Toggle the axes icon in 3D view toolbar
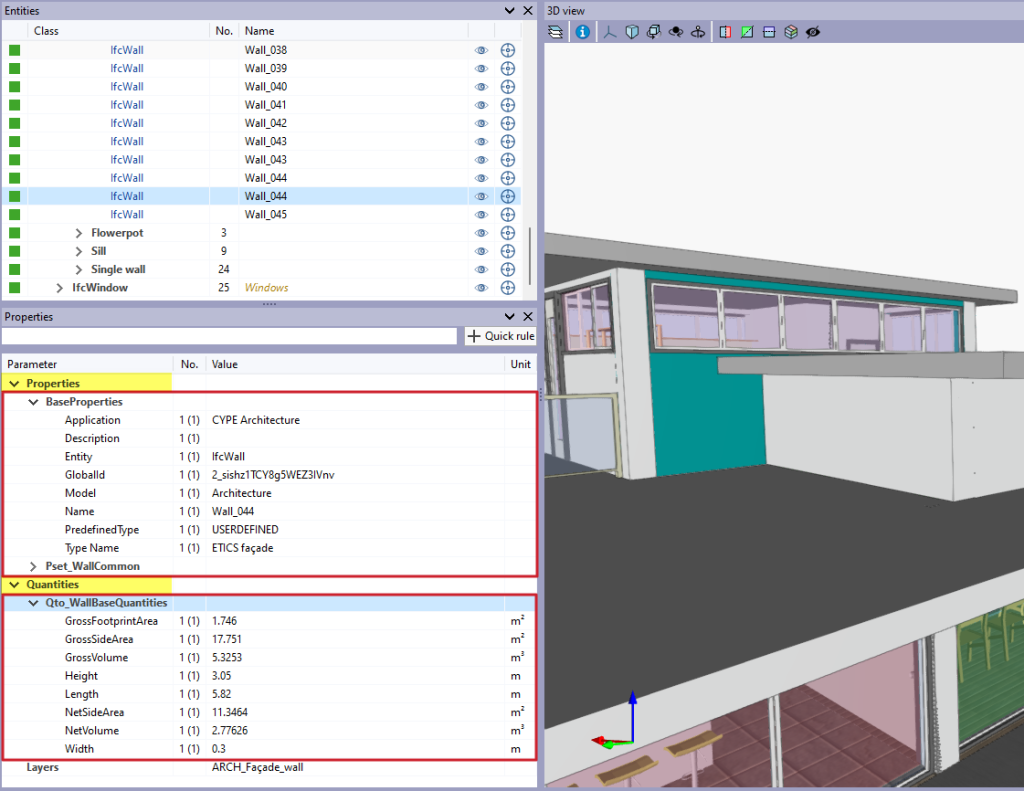This screenshot has width=1024, height=791. pos(610,32)
